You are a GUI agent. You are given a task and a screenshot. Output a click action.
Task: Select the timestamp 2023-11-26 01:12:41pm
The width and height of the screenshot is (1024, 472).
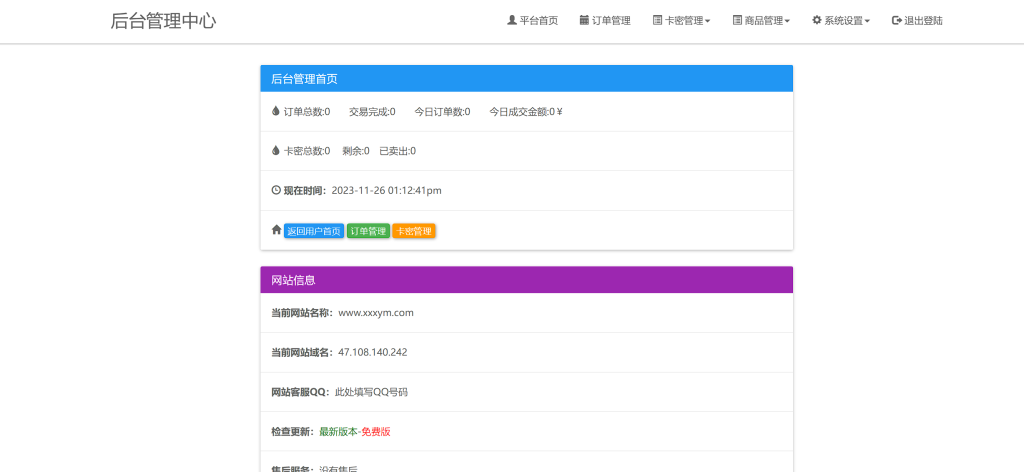387,191
